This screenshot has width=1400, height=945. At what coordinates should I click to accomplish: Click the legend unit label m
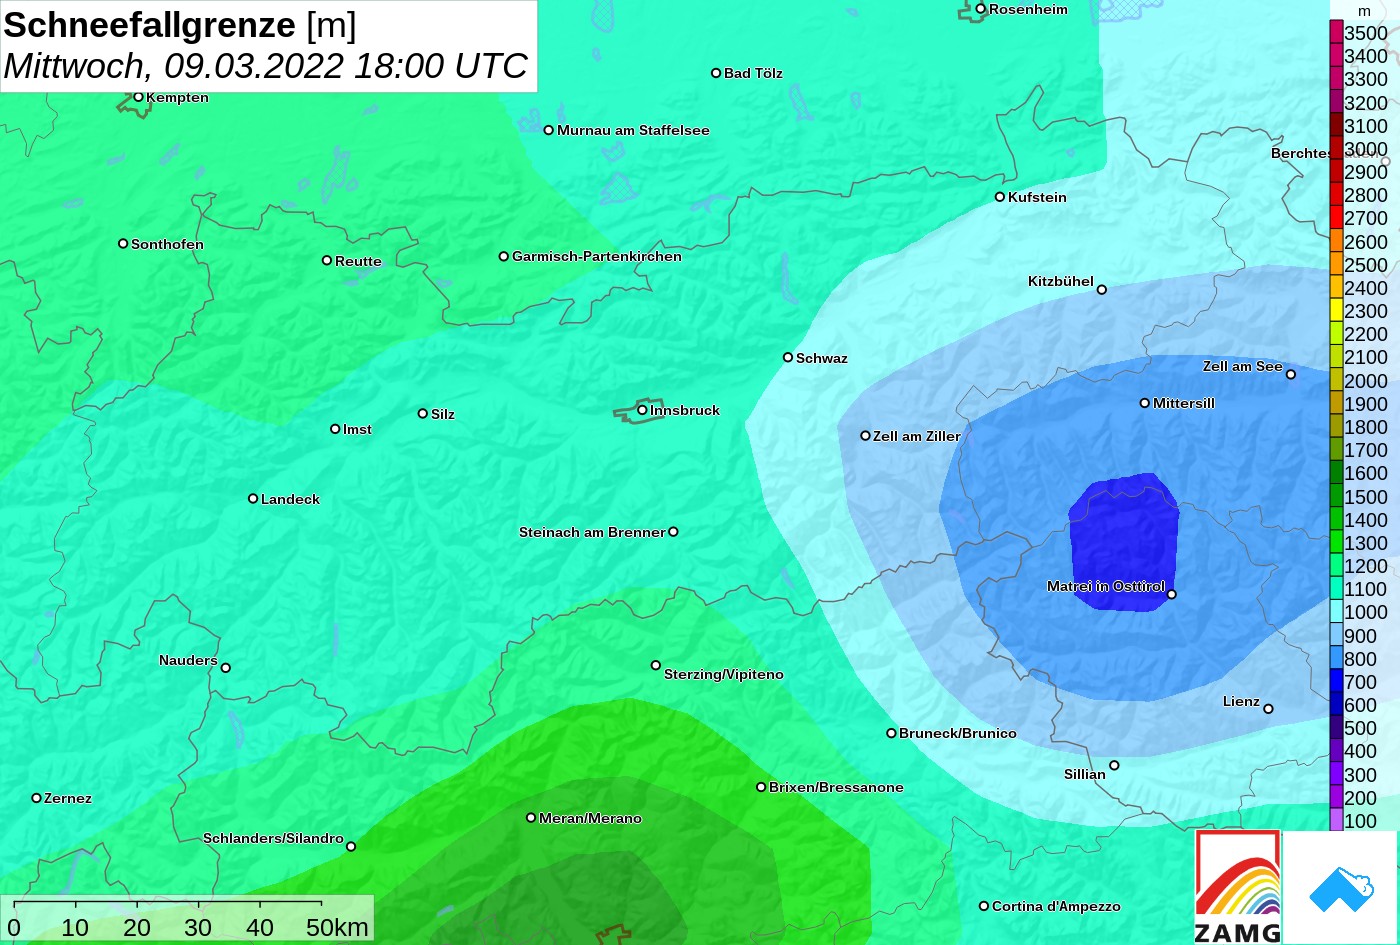[1365, 11]
